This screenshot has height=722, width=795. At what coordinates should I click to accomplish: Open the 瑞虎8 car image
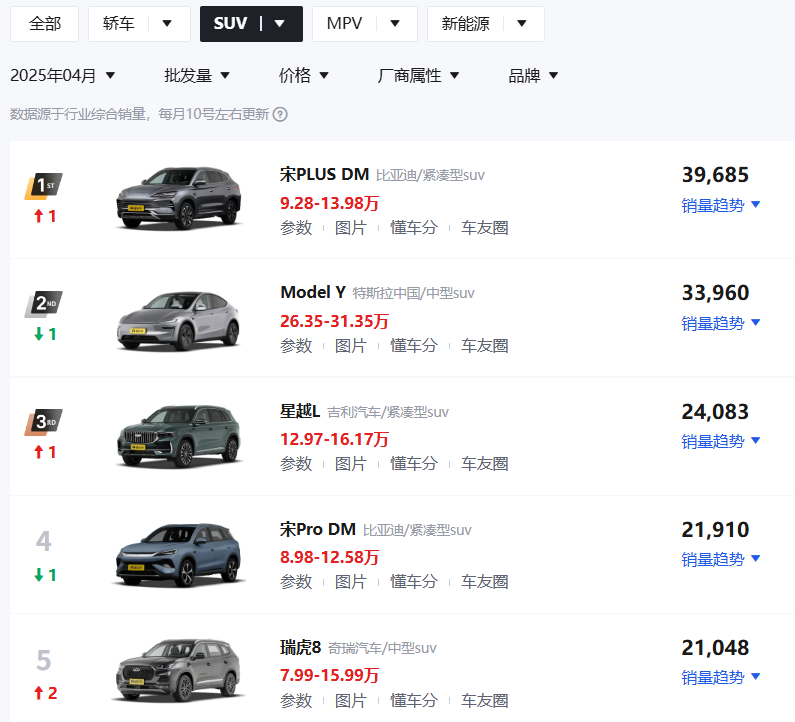click(178, 670)
